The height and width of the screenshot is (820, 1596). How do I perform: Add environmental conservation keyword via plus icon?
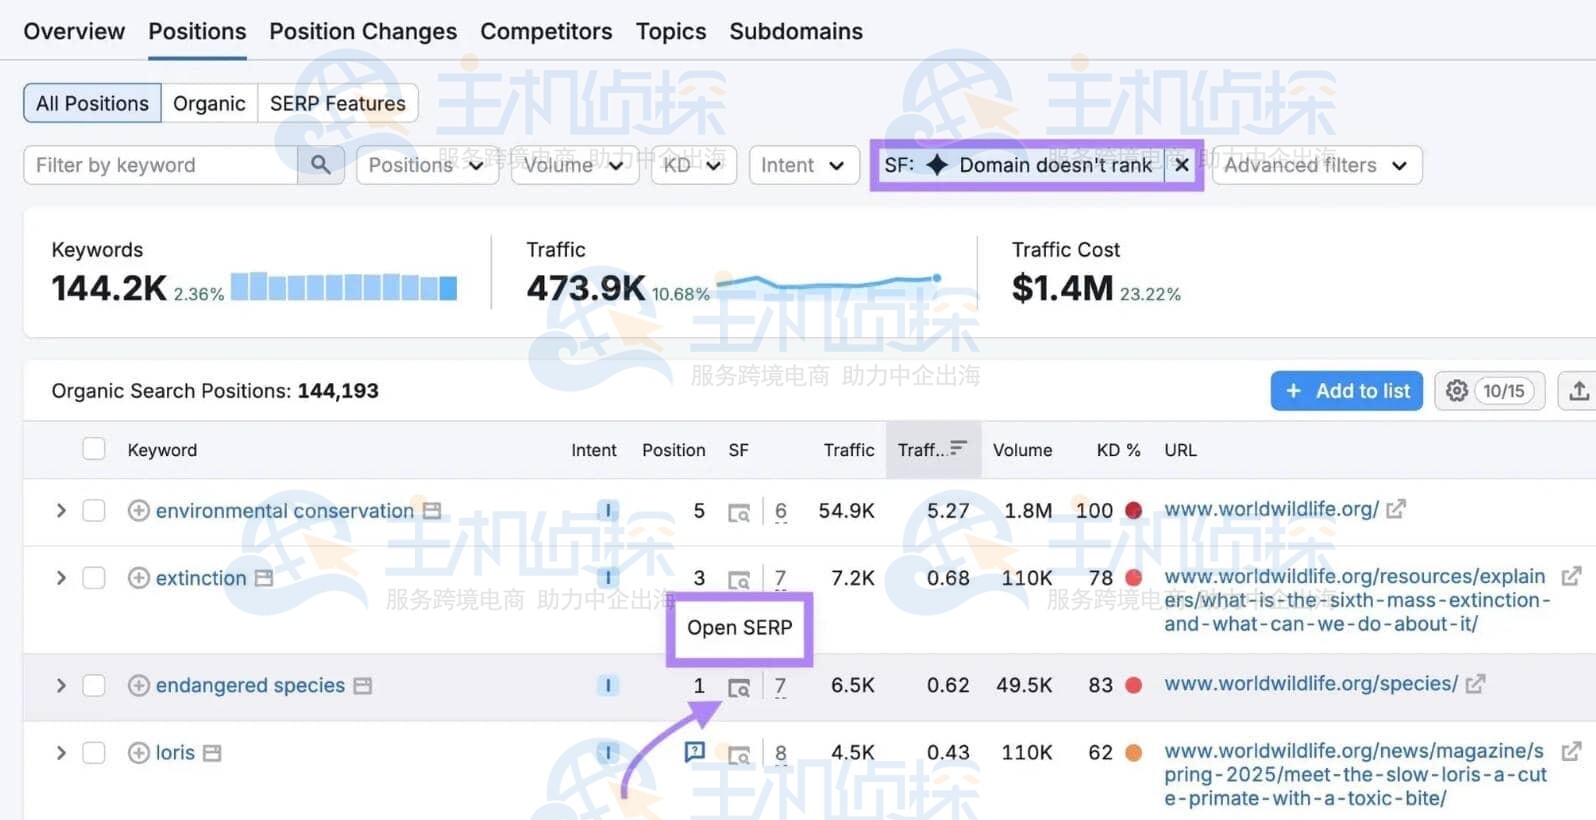[139, 511]
